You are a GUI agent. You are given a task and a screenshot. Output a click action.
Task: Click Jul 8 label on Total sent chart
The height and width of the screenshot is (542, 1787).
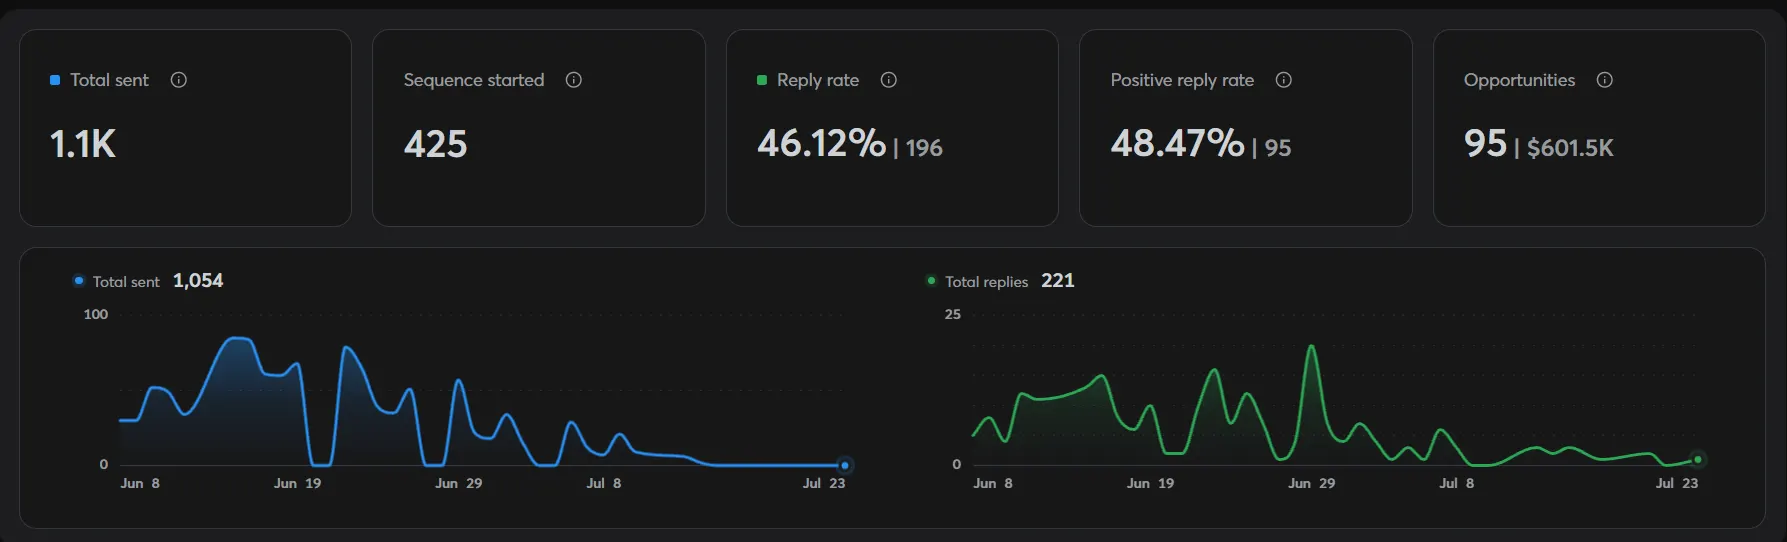tap(604, 483)
